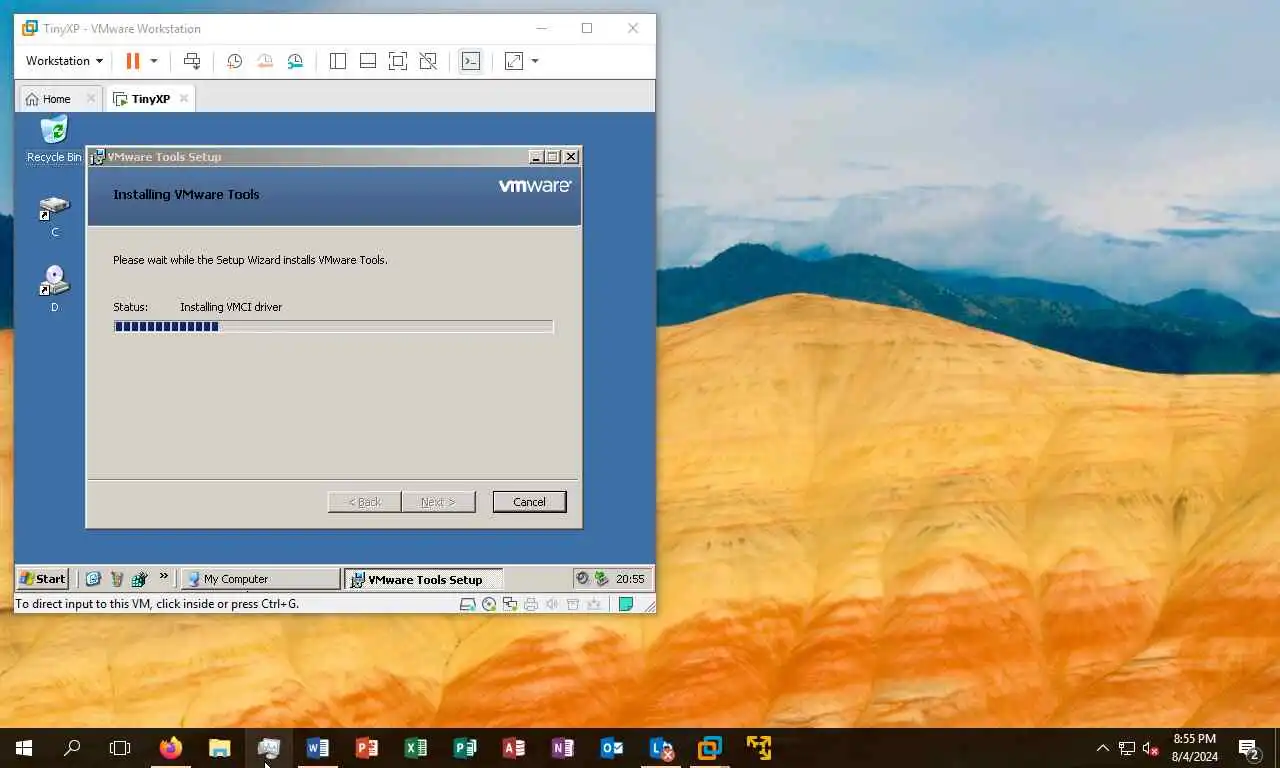This screenshot has height=768, width=1280.
Task: Open Internet Explorer from quick launch
Action: (93, 578)
